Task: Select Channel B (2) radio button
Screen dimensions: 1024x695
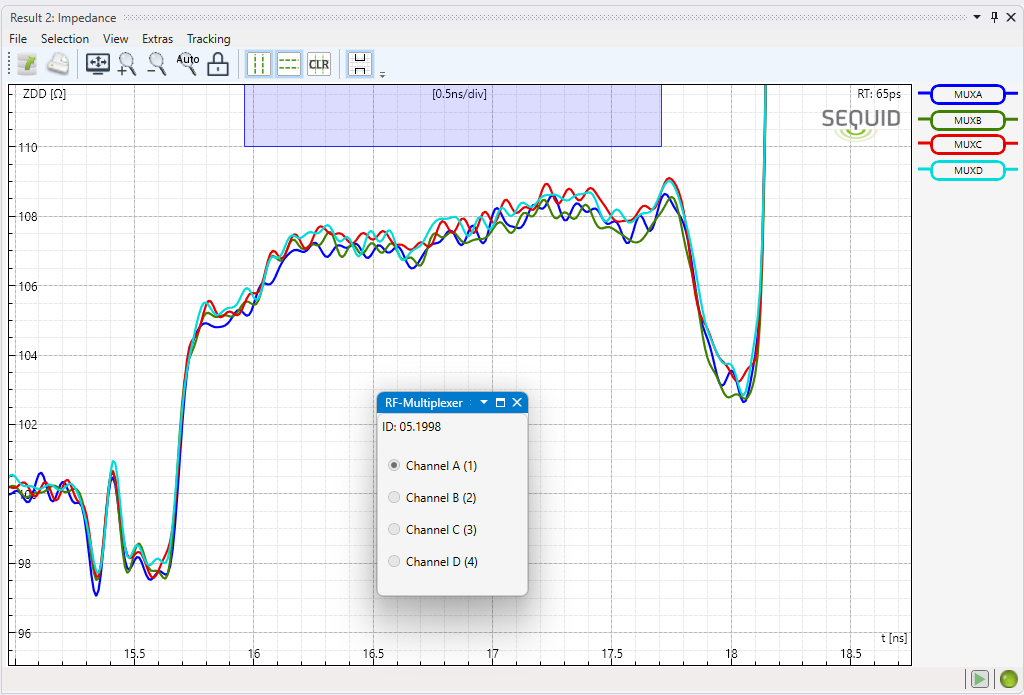Action: click(394, 497)
